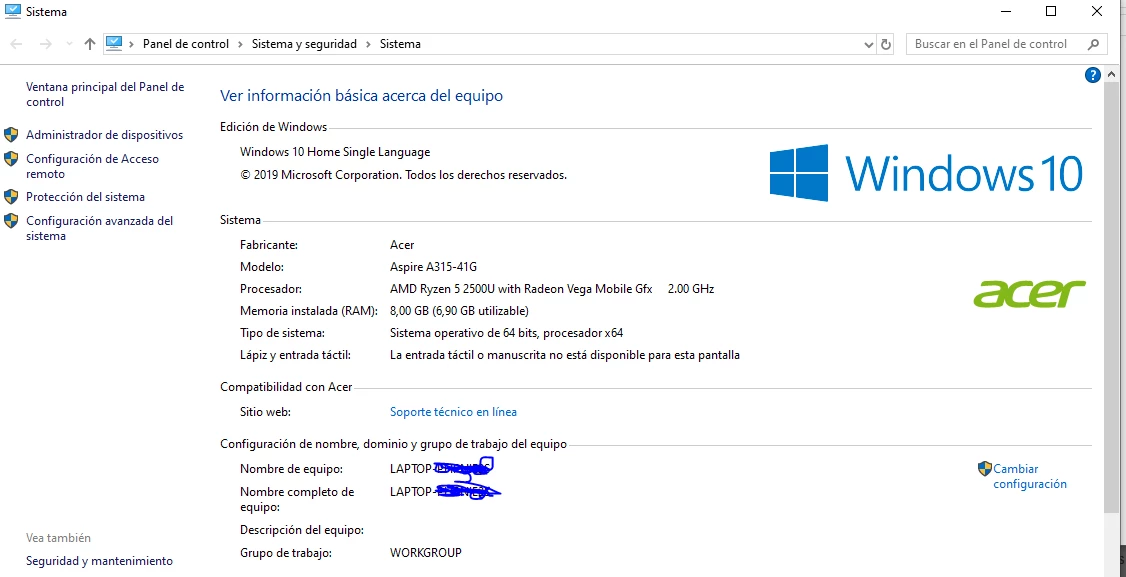Expand chevron after Sistema y seguridad breadcrumb
This screenshot has width=1126, height=577.
[x=368, y=44]
